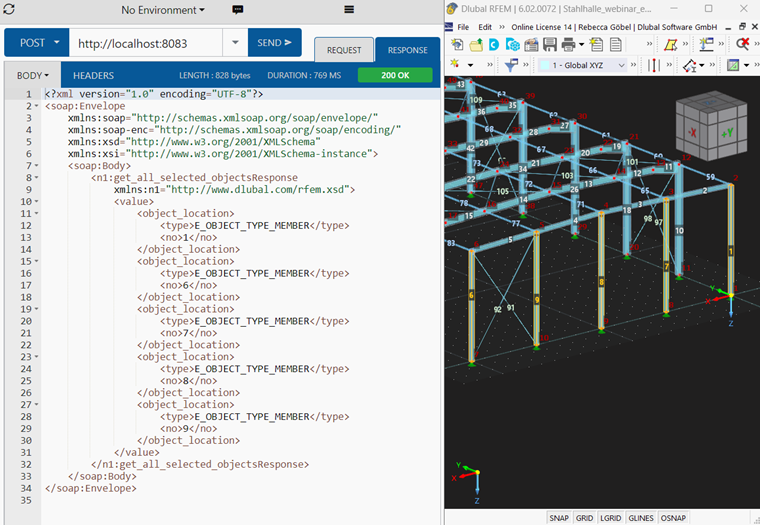Toggle SNAP in RFEM status bar
The width and height of the screenshot is (760, 525).
pyautogui.click(x=559, y=518)
